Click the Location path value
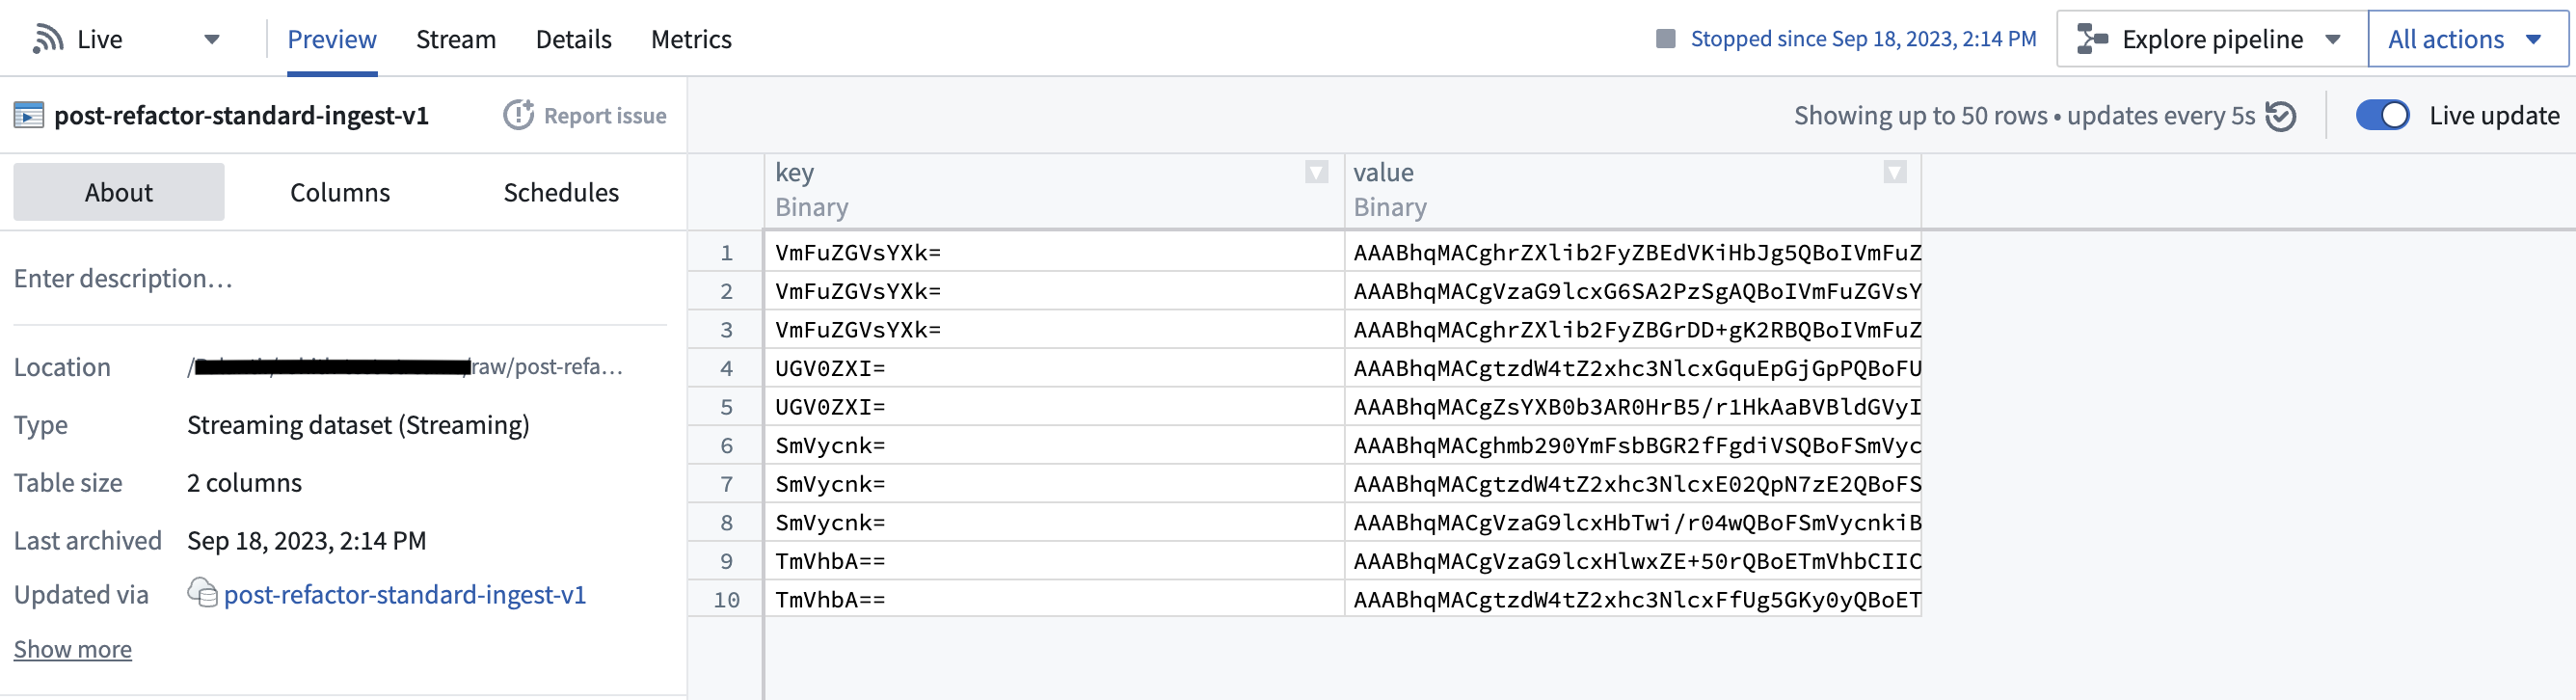Viewport: 2576px width, 700px height. coord(405,367)
